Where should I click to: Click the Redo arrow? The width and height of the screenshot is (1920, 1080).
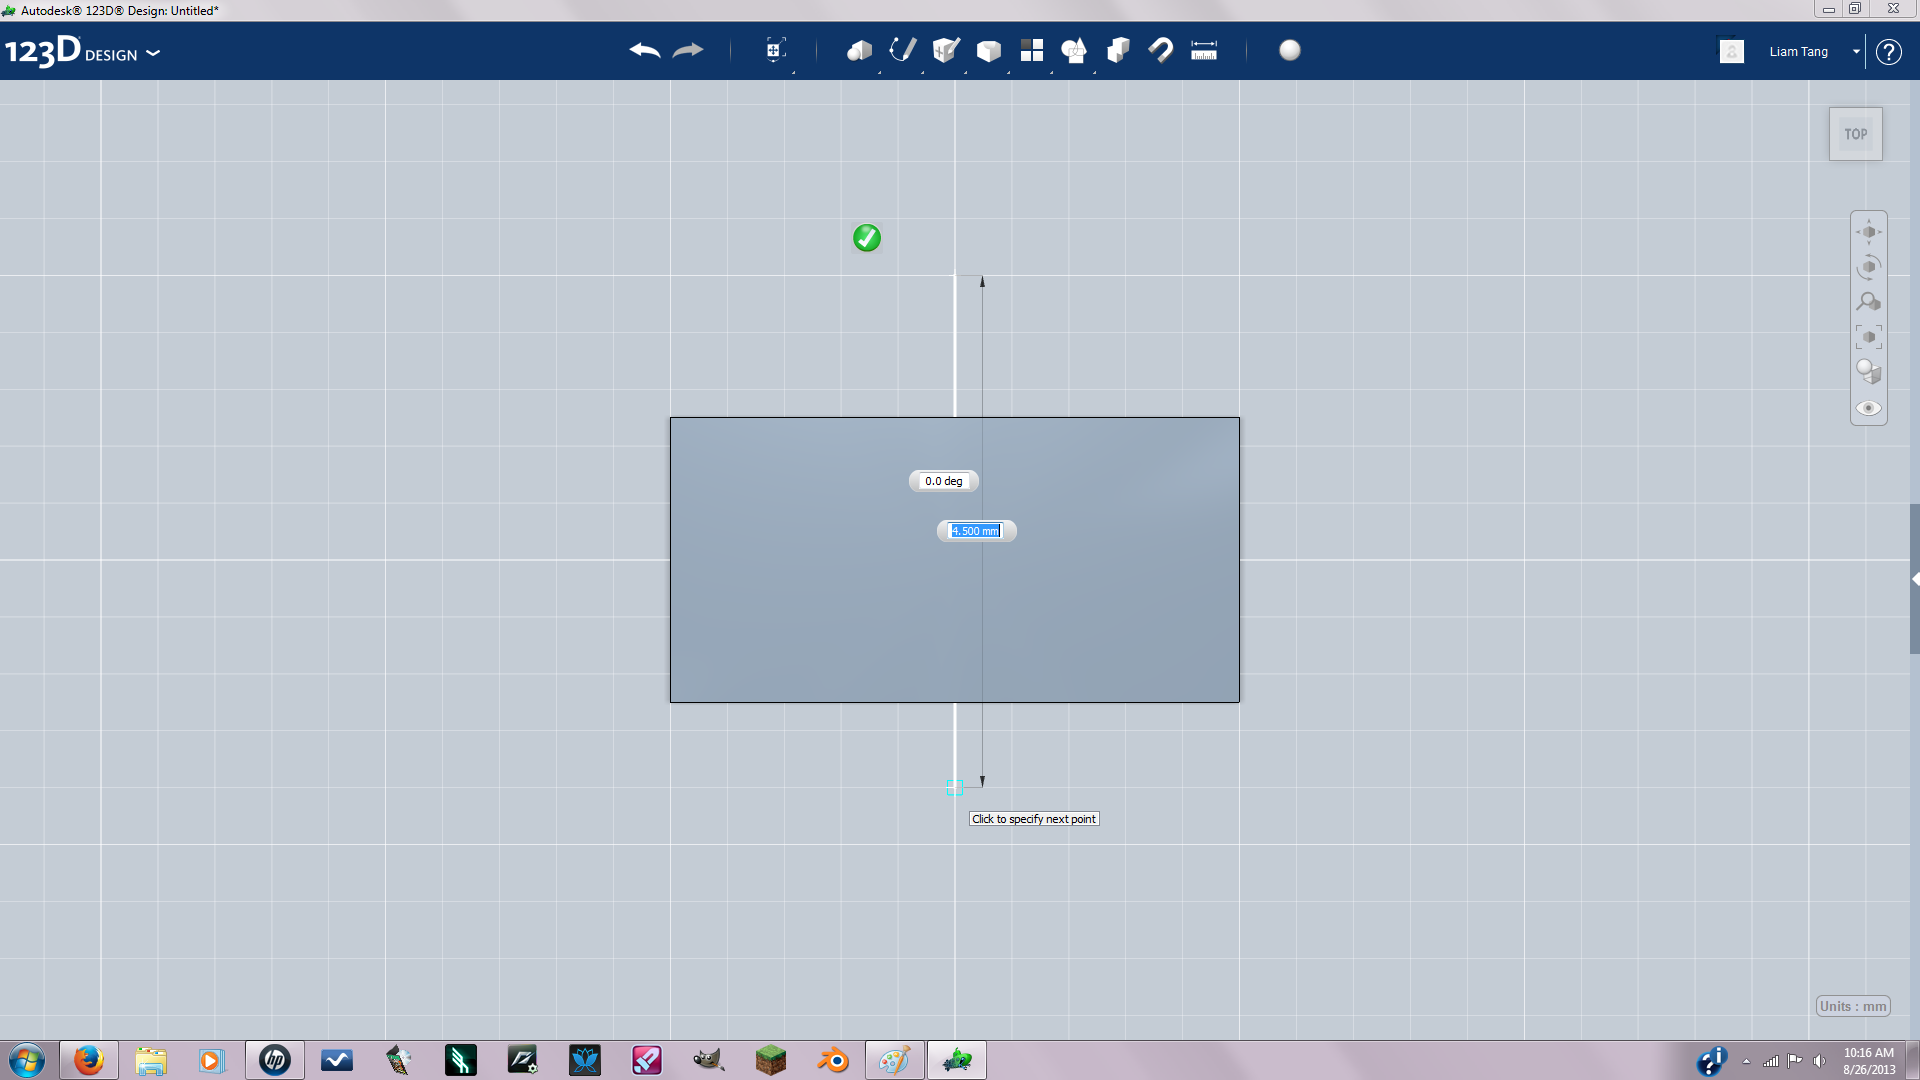688,50
